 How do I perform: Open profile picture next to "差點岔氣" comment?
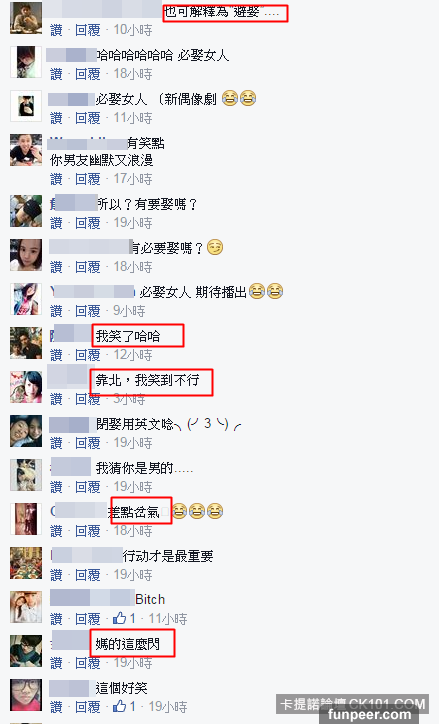26,519
